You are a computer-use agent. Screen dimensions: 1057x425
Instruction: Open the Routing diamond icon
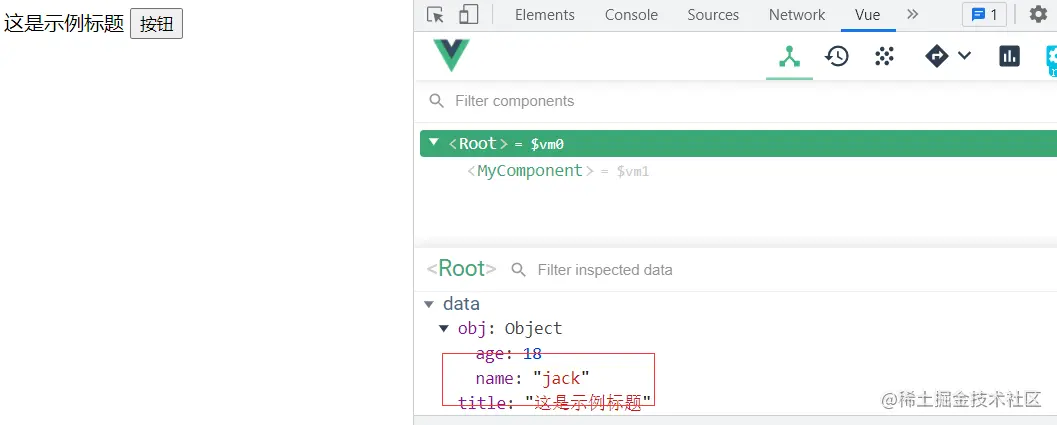[x=937, y=56]
